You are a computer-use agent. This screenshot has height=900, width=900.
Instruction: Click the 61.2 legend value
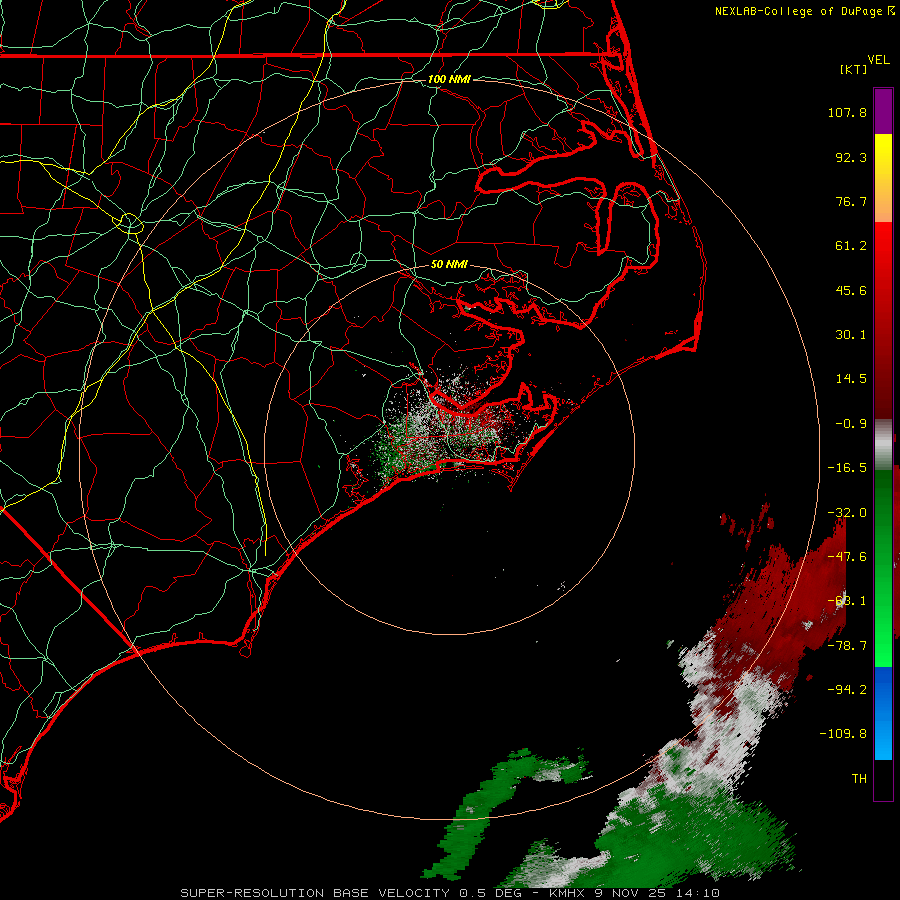(x=851, y=246)
